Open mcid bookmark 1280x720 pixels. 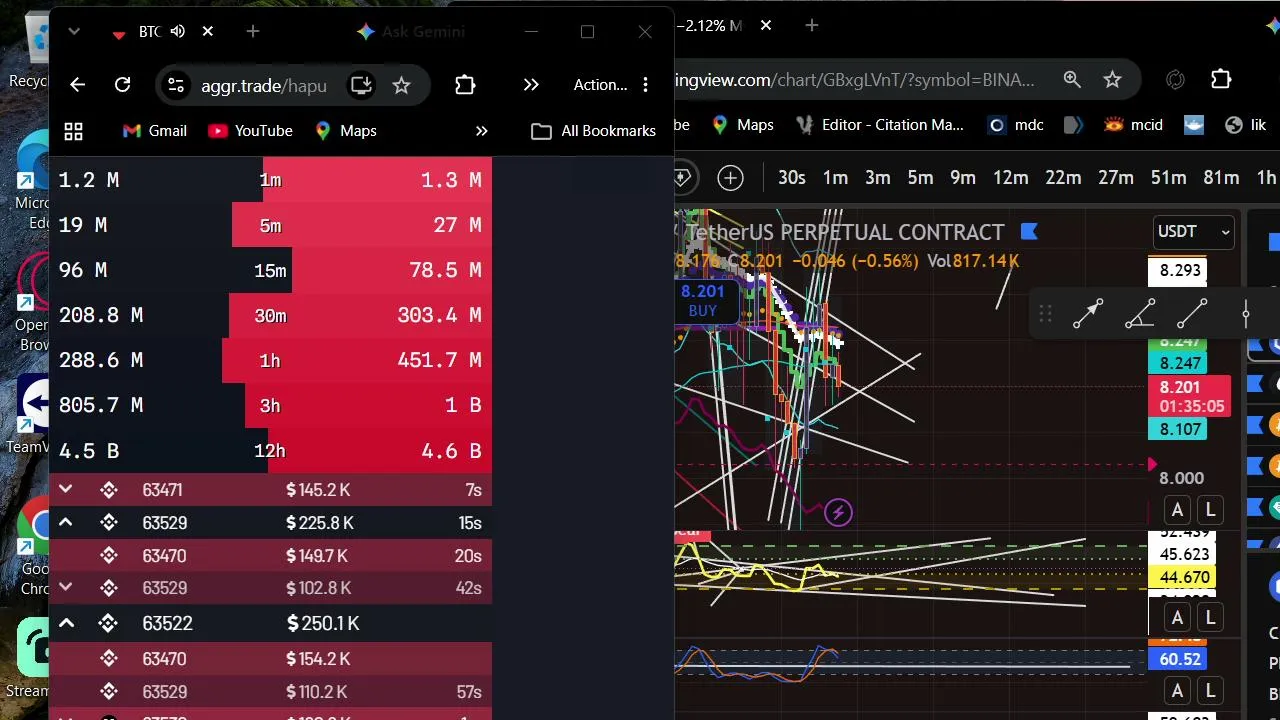[1133, 125]
